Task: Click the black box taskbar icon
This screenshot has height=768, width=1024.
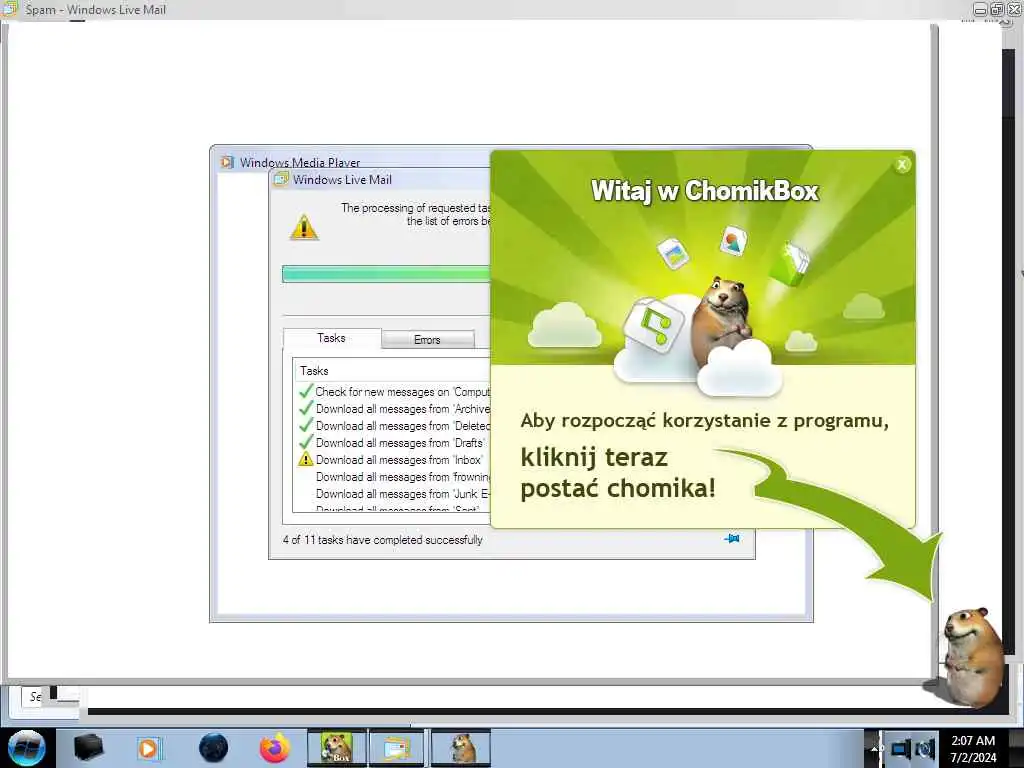Action: point(89,748)
